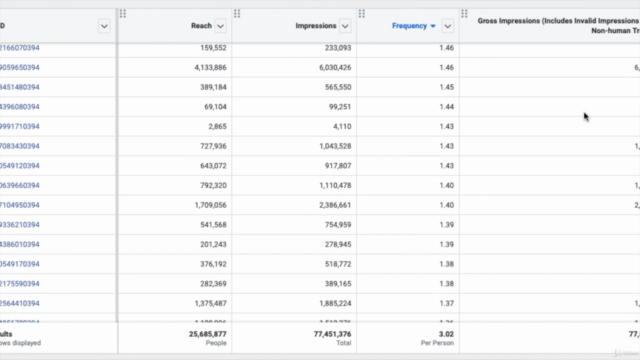Grab the drag handle above Reach column
Screen dimensions: 640x360
pos(123,14)
